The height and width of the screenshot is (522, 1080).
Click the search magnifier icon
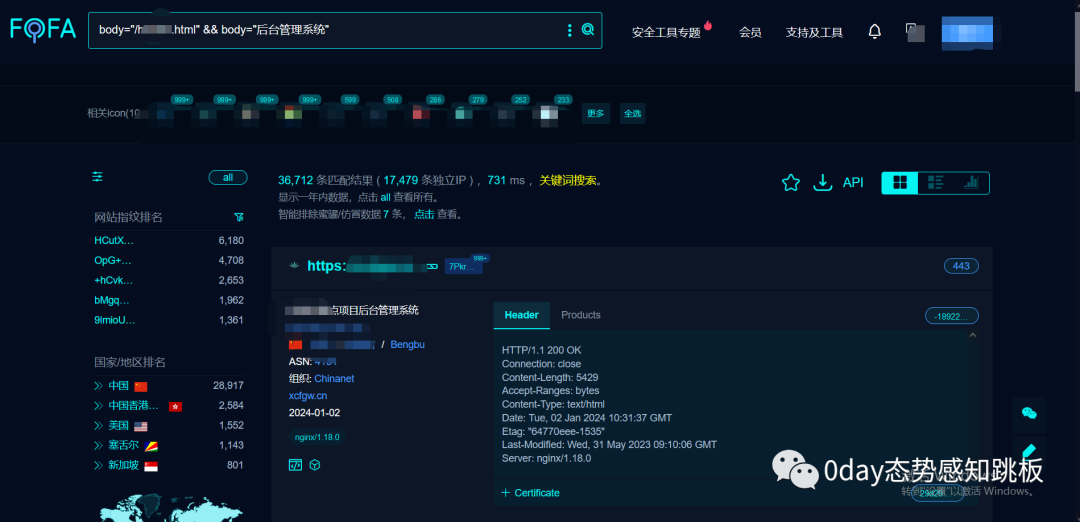tap(588, 30)
